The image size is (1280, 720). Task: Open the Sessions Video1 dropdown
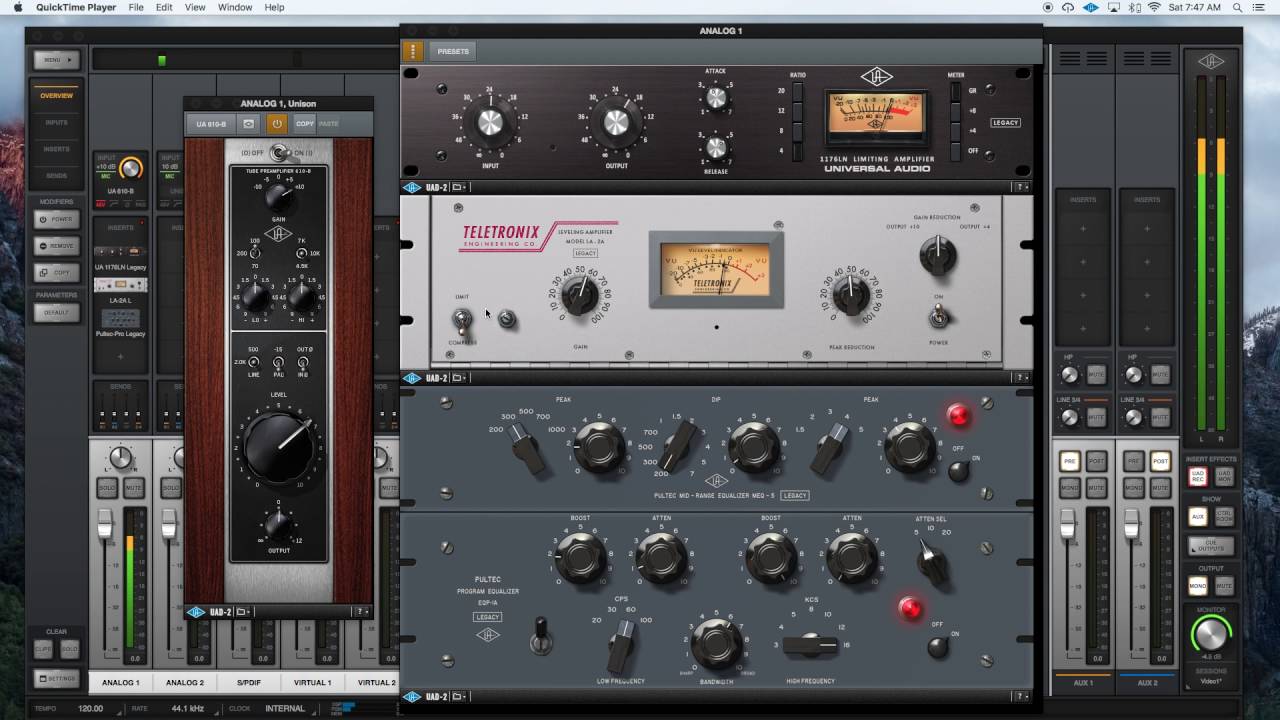point(1210,682)
